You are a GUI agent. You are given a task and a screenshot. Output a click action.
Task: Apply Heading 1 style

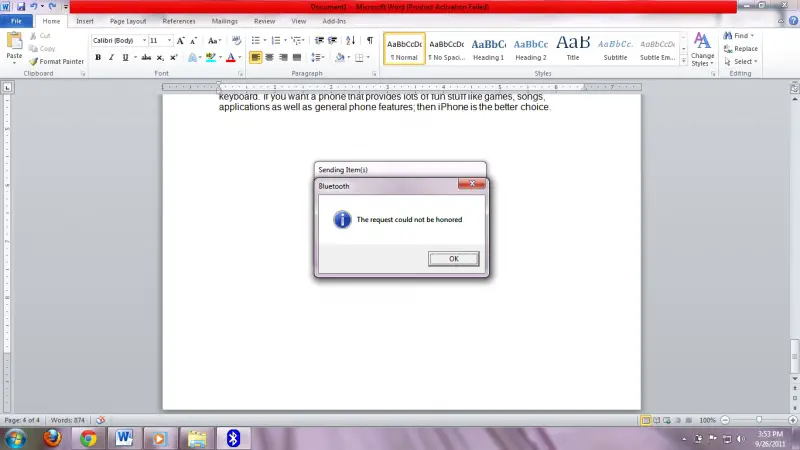click(488, 49)
